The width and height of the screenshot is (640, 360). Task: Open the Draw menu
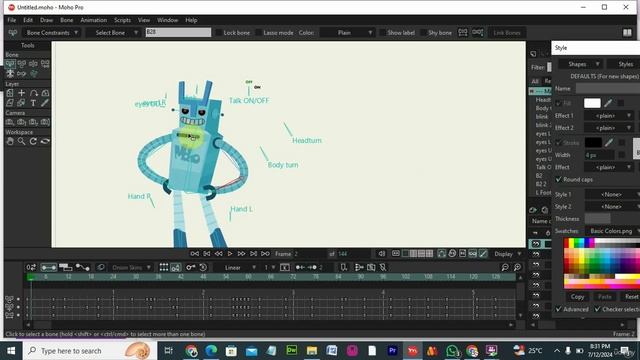pos(47,20)
